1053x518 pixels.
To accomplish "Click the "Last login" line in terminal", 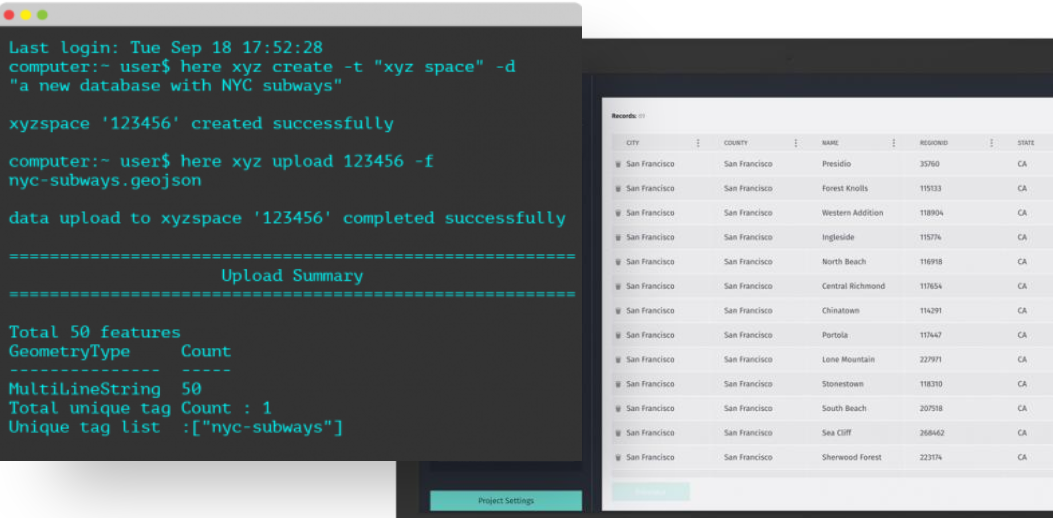I will tap(166, 48).
